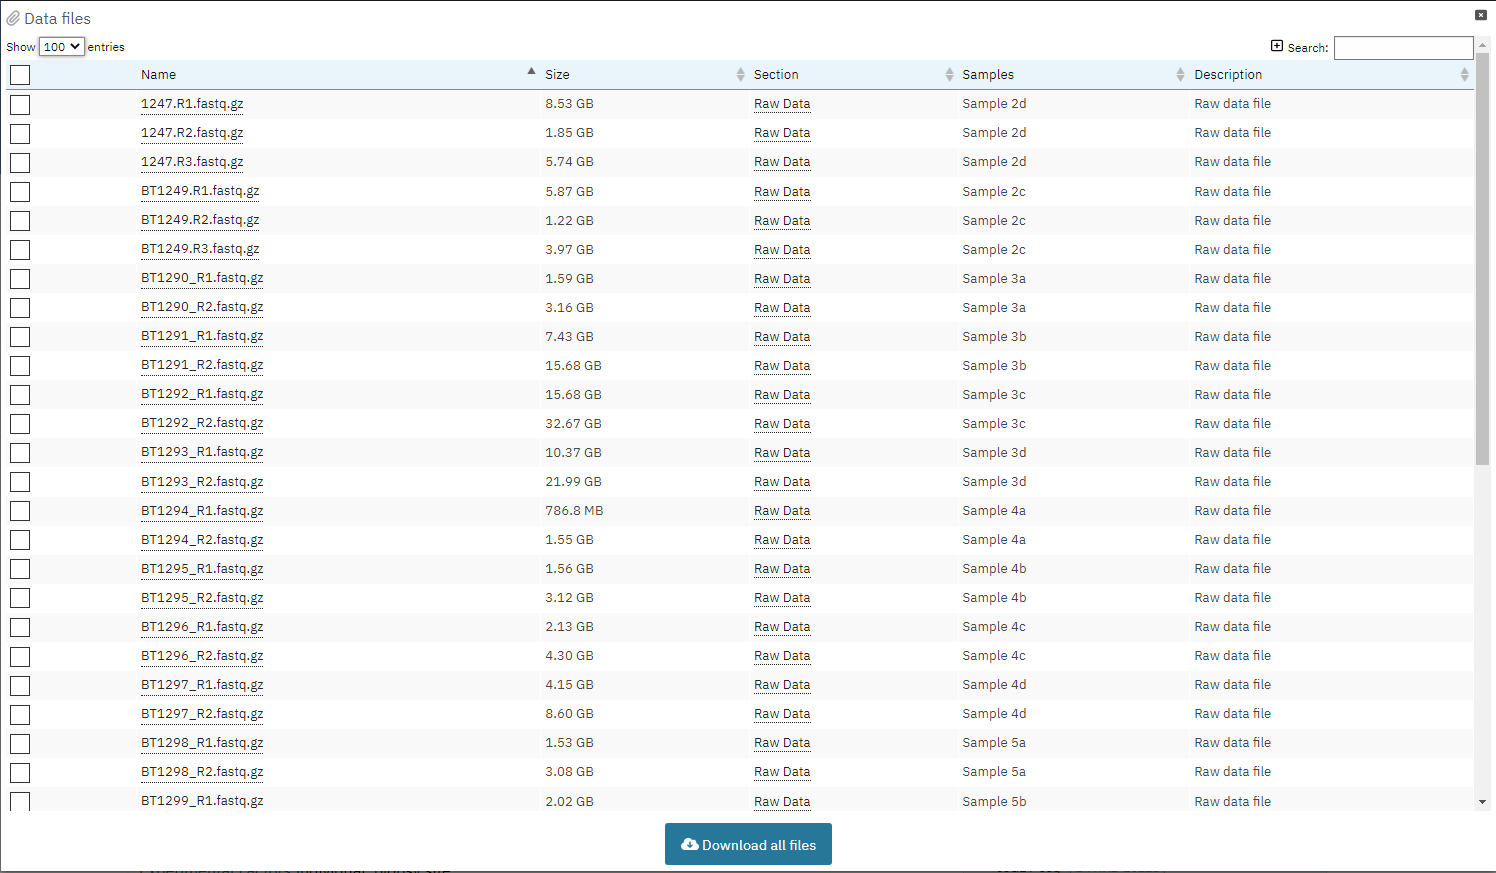
Task: Enable checkbox for BT1294_R1.fastq.gz
Action: click(x=20, y=511)
